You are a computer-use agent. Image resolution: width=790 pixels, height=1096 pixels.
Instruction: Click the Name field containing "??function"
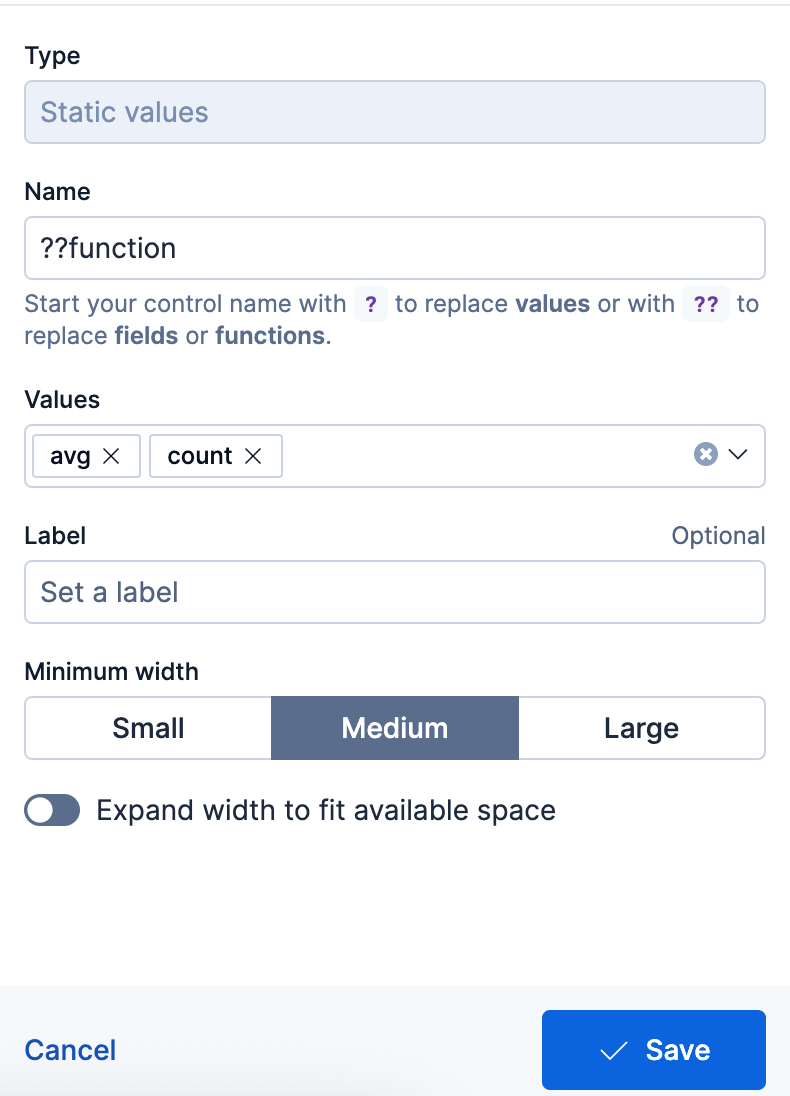(394, 248)
